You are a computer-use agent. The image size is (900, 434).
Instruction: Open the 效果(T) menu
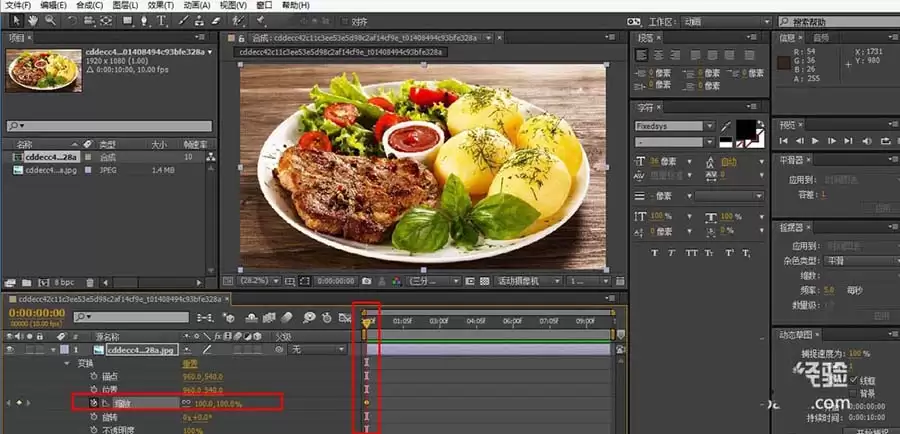161,5
